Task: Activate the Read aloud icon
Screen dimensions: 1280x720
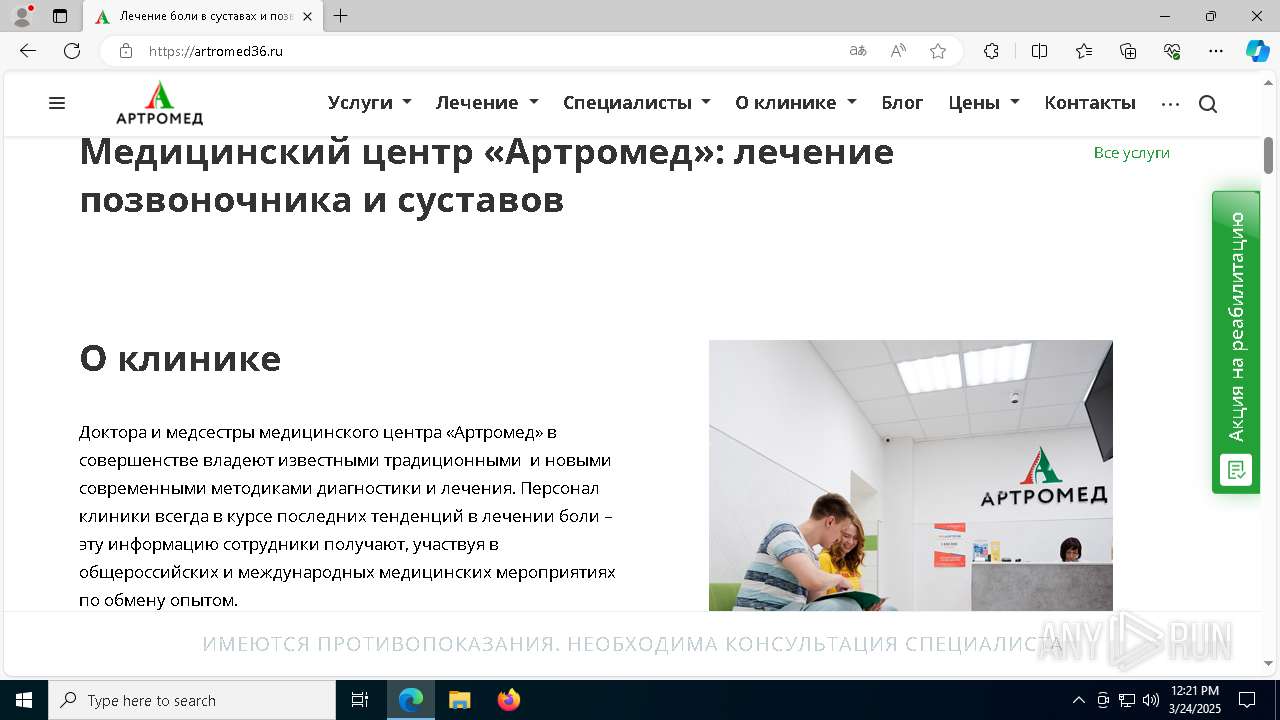Action: (x=898, y=51)
